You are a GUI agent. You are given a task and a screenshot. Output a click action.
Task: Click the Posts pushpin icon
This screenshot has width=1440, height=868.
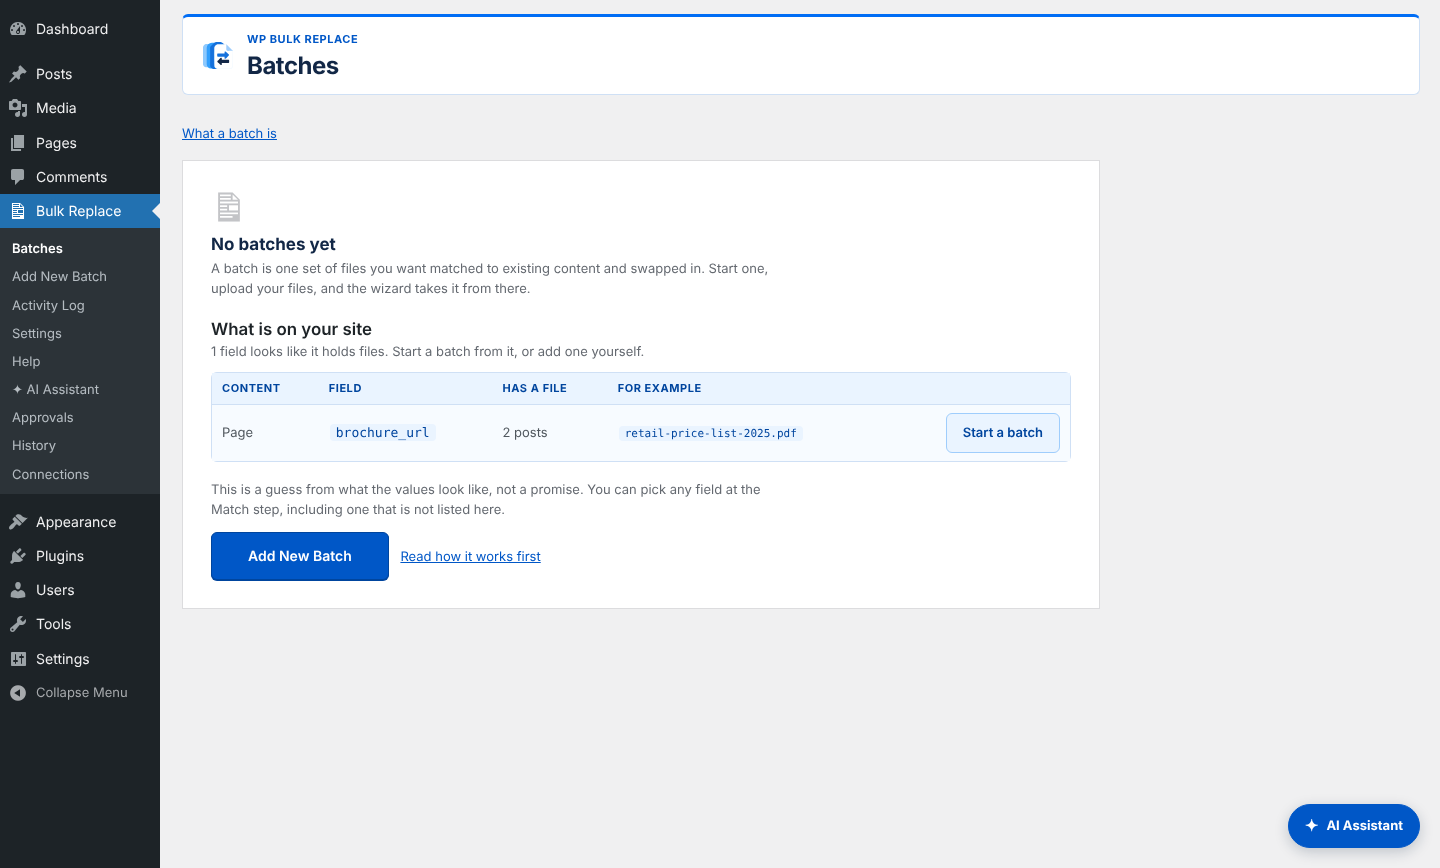(x=18, y=74)
